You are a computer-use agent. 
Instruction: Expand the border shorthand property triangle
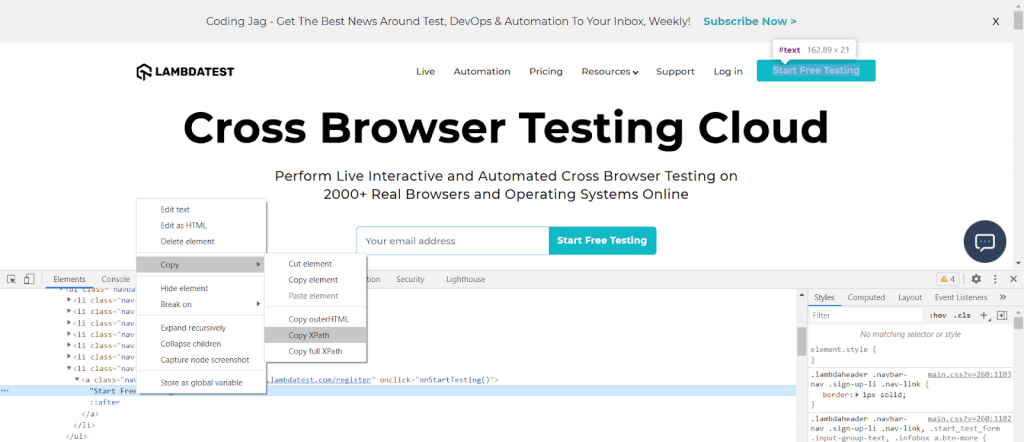[857, 395]
